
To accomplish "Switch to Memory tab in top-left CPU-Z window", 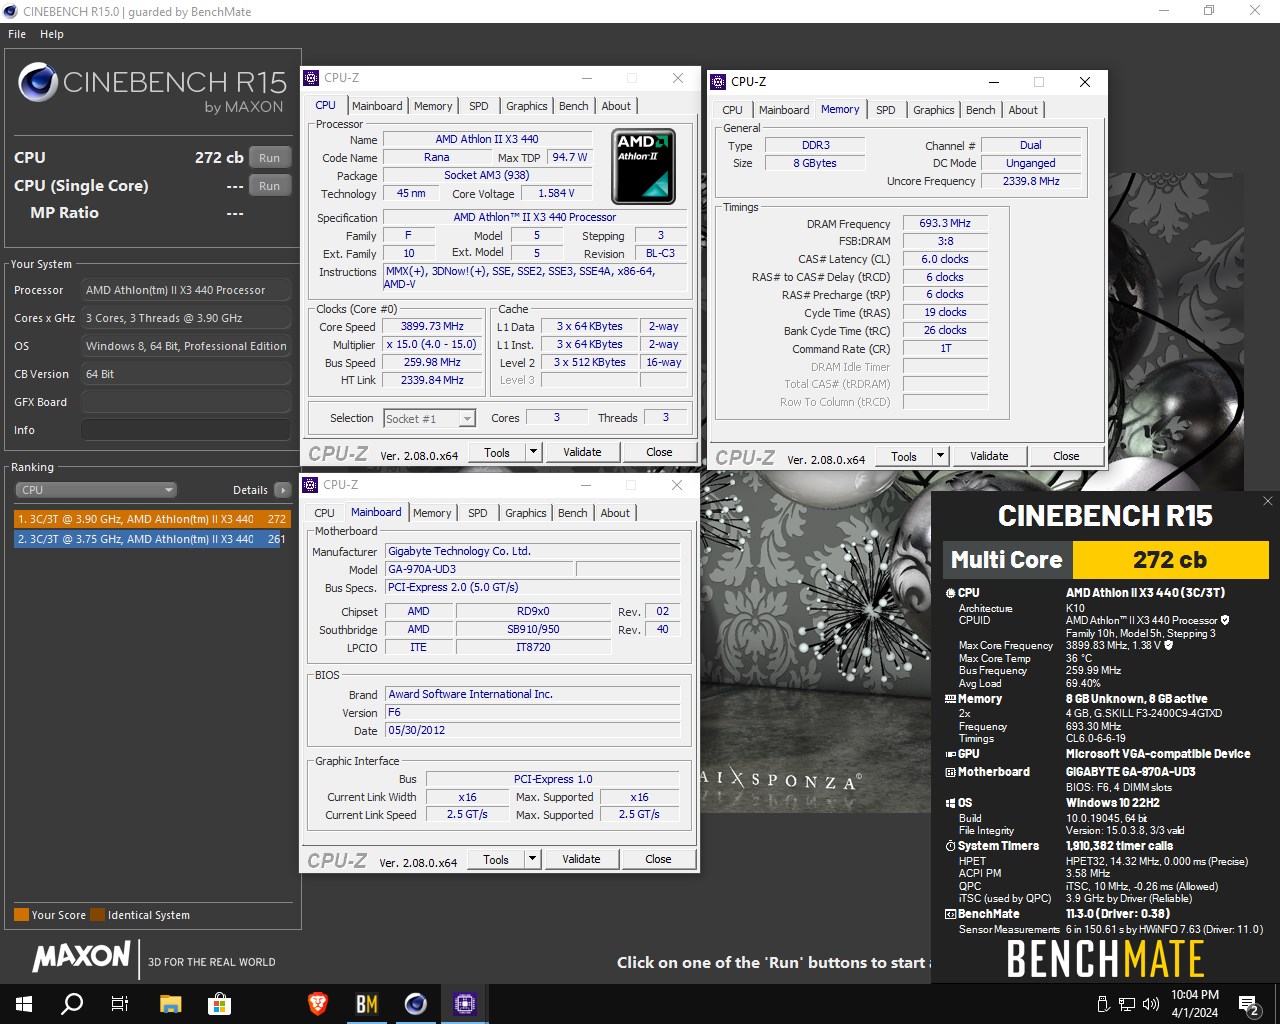I will 433,106.
